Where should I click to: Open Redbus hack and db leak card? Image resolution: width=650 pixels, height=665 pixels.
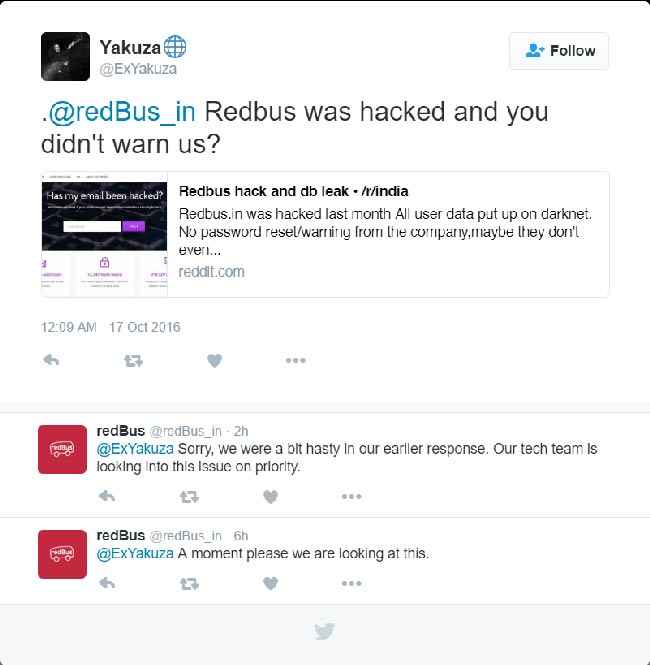[325, 235]
